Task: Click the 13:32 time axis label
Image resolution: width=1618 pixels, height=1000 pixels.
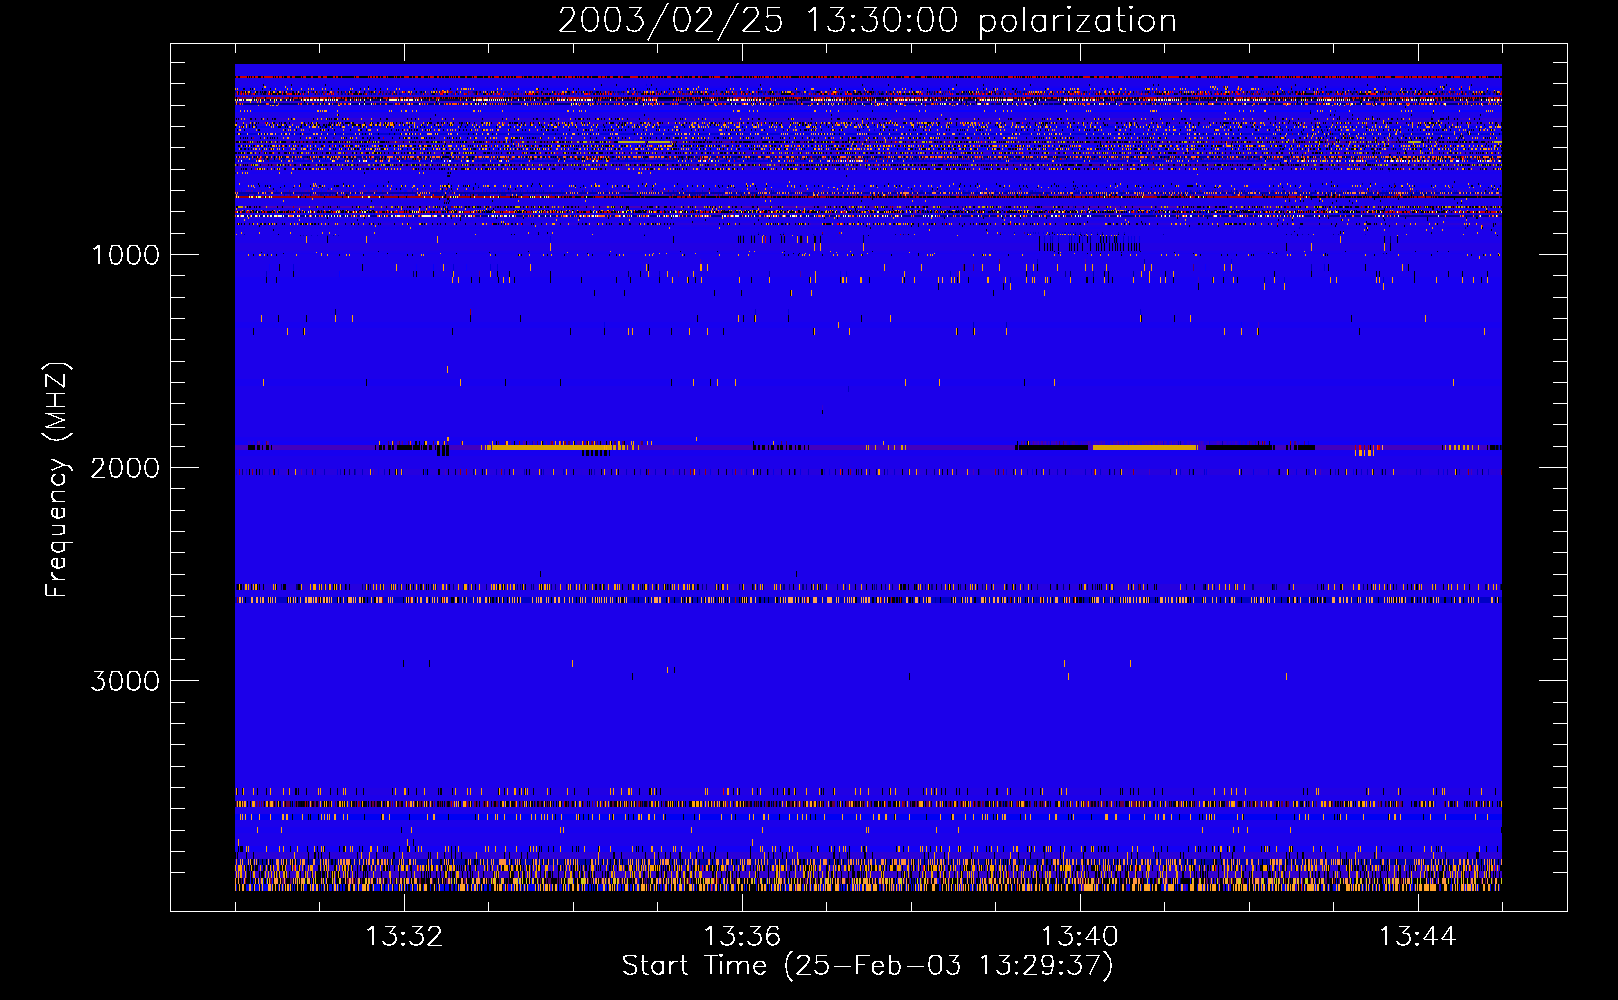Action: [404, 937]
